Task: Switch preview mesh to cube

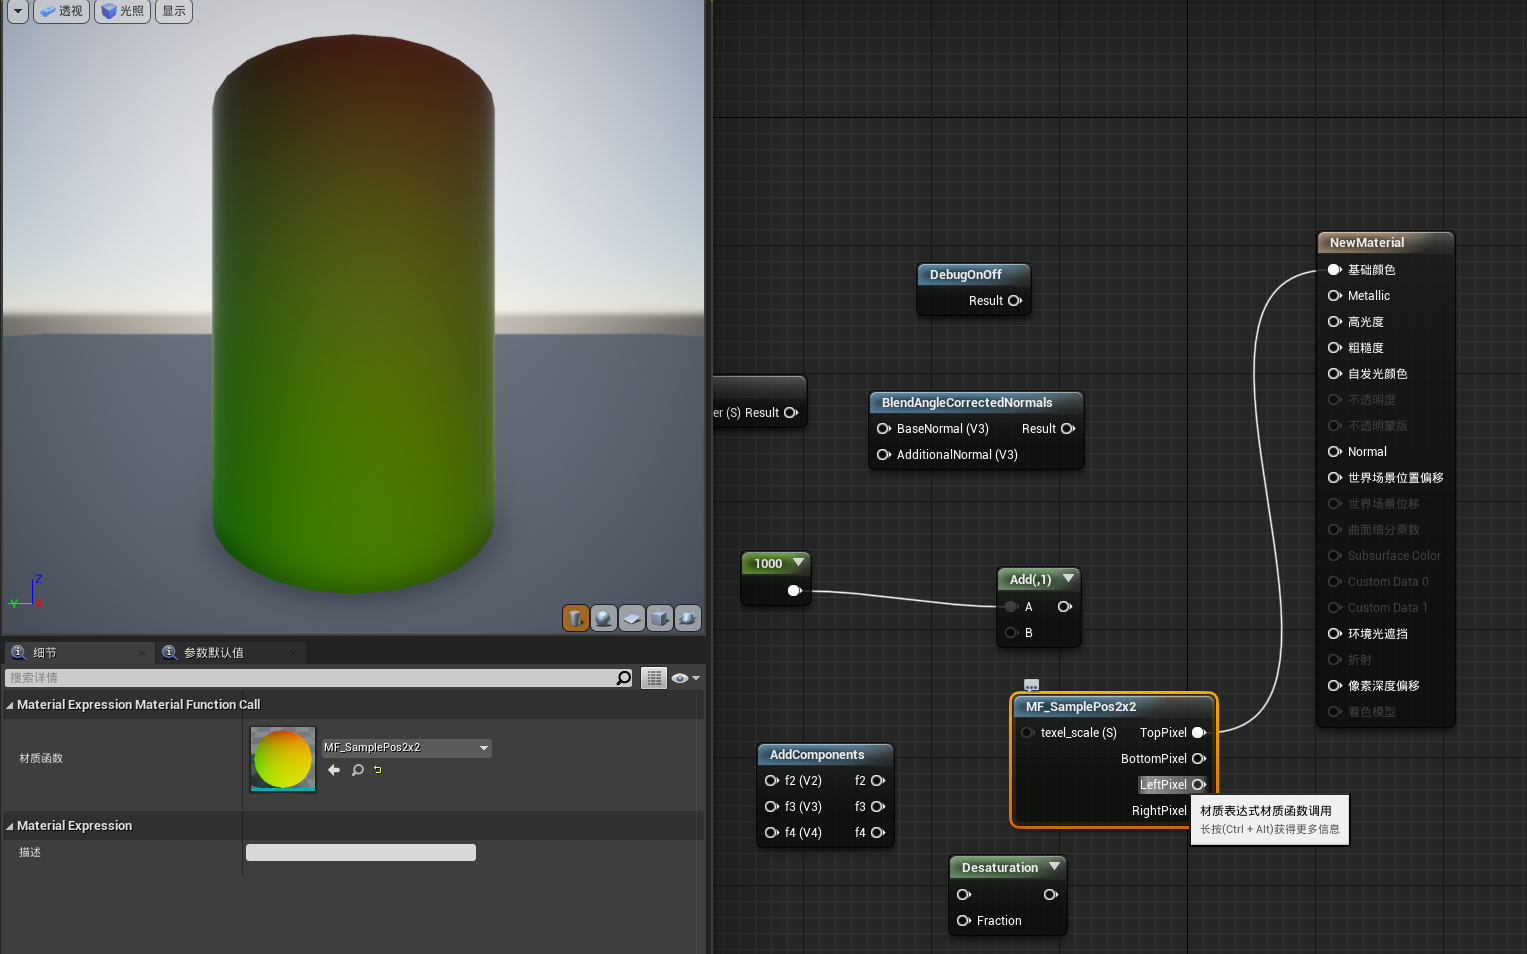Action: pos(659,619)
